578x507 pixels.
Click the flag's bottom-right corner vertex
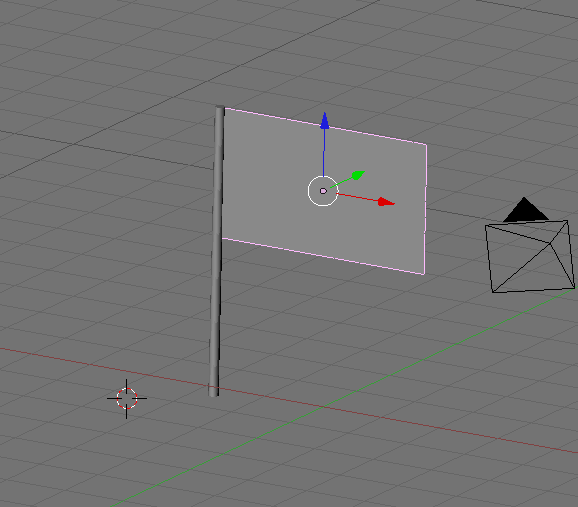(x=424, y=274)
